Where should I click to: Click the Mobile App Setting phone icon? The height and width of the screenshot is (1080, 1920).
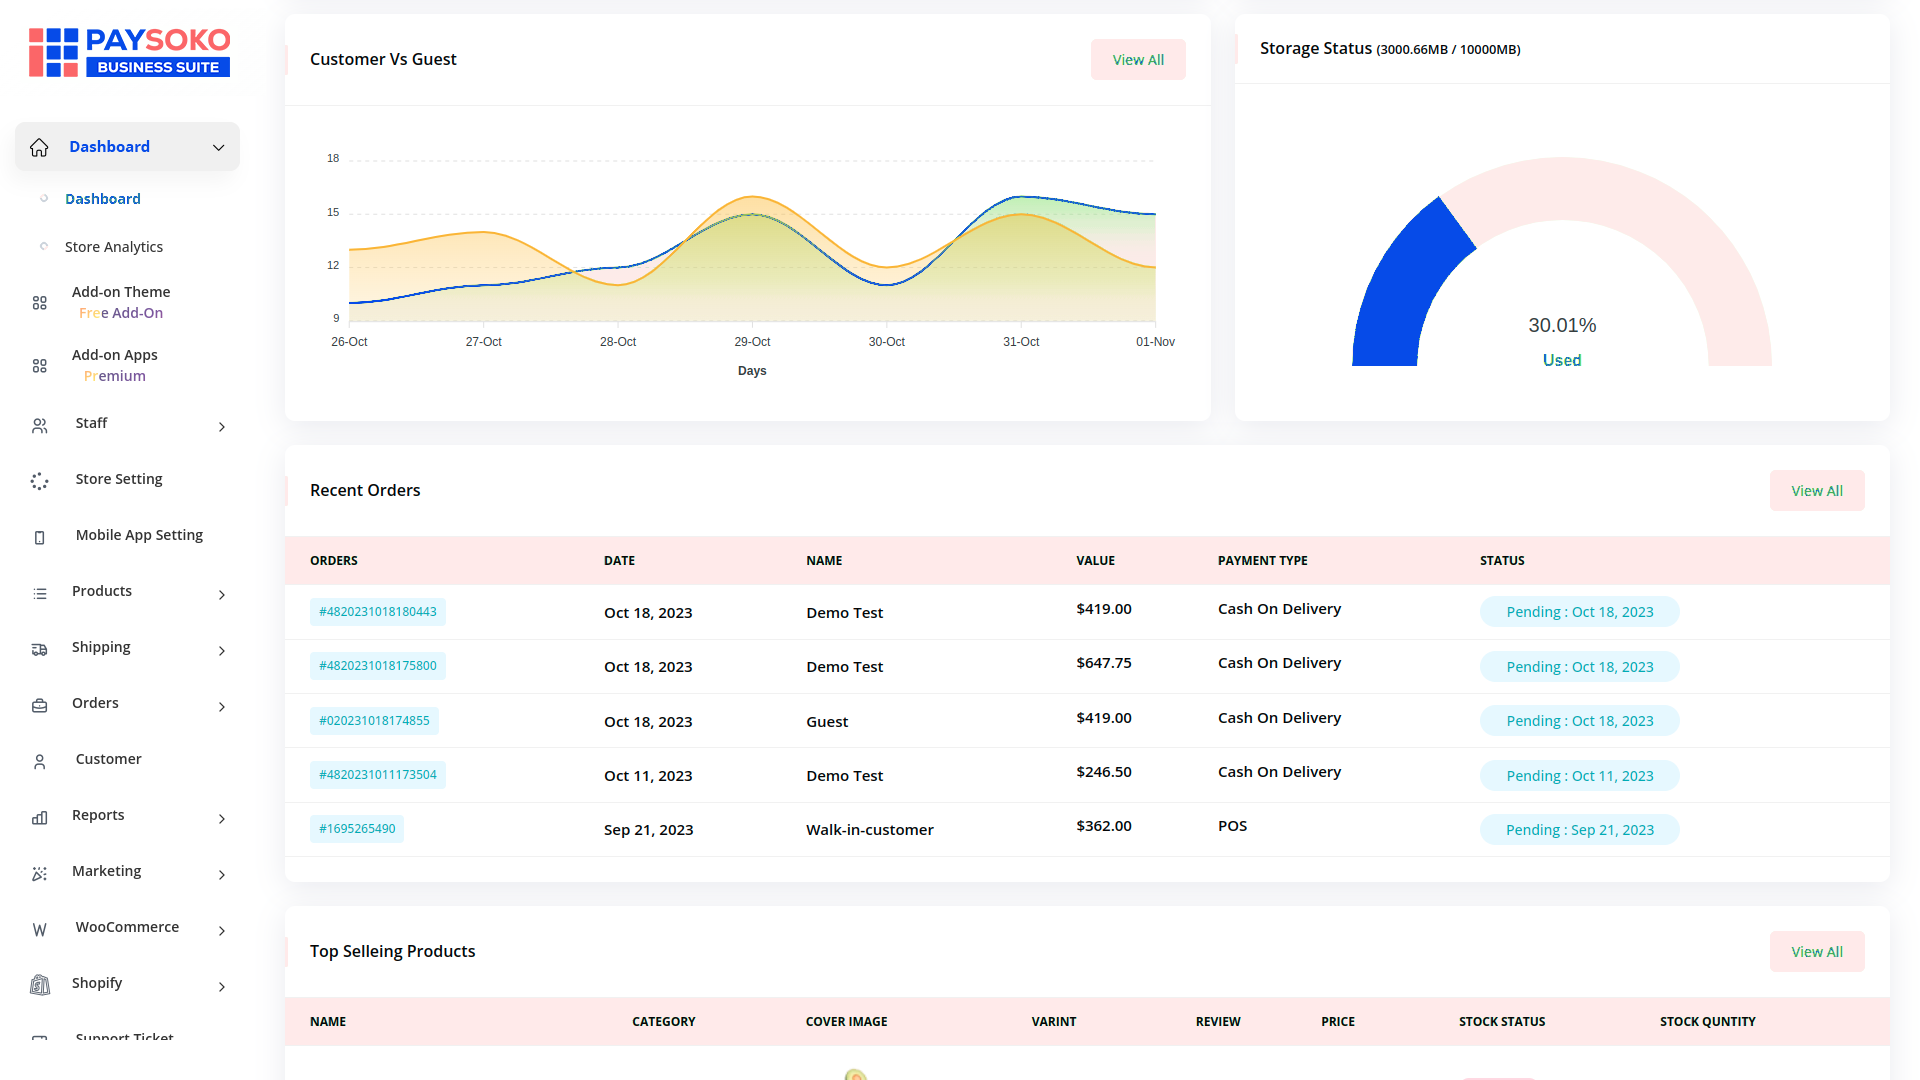[39, 538]
